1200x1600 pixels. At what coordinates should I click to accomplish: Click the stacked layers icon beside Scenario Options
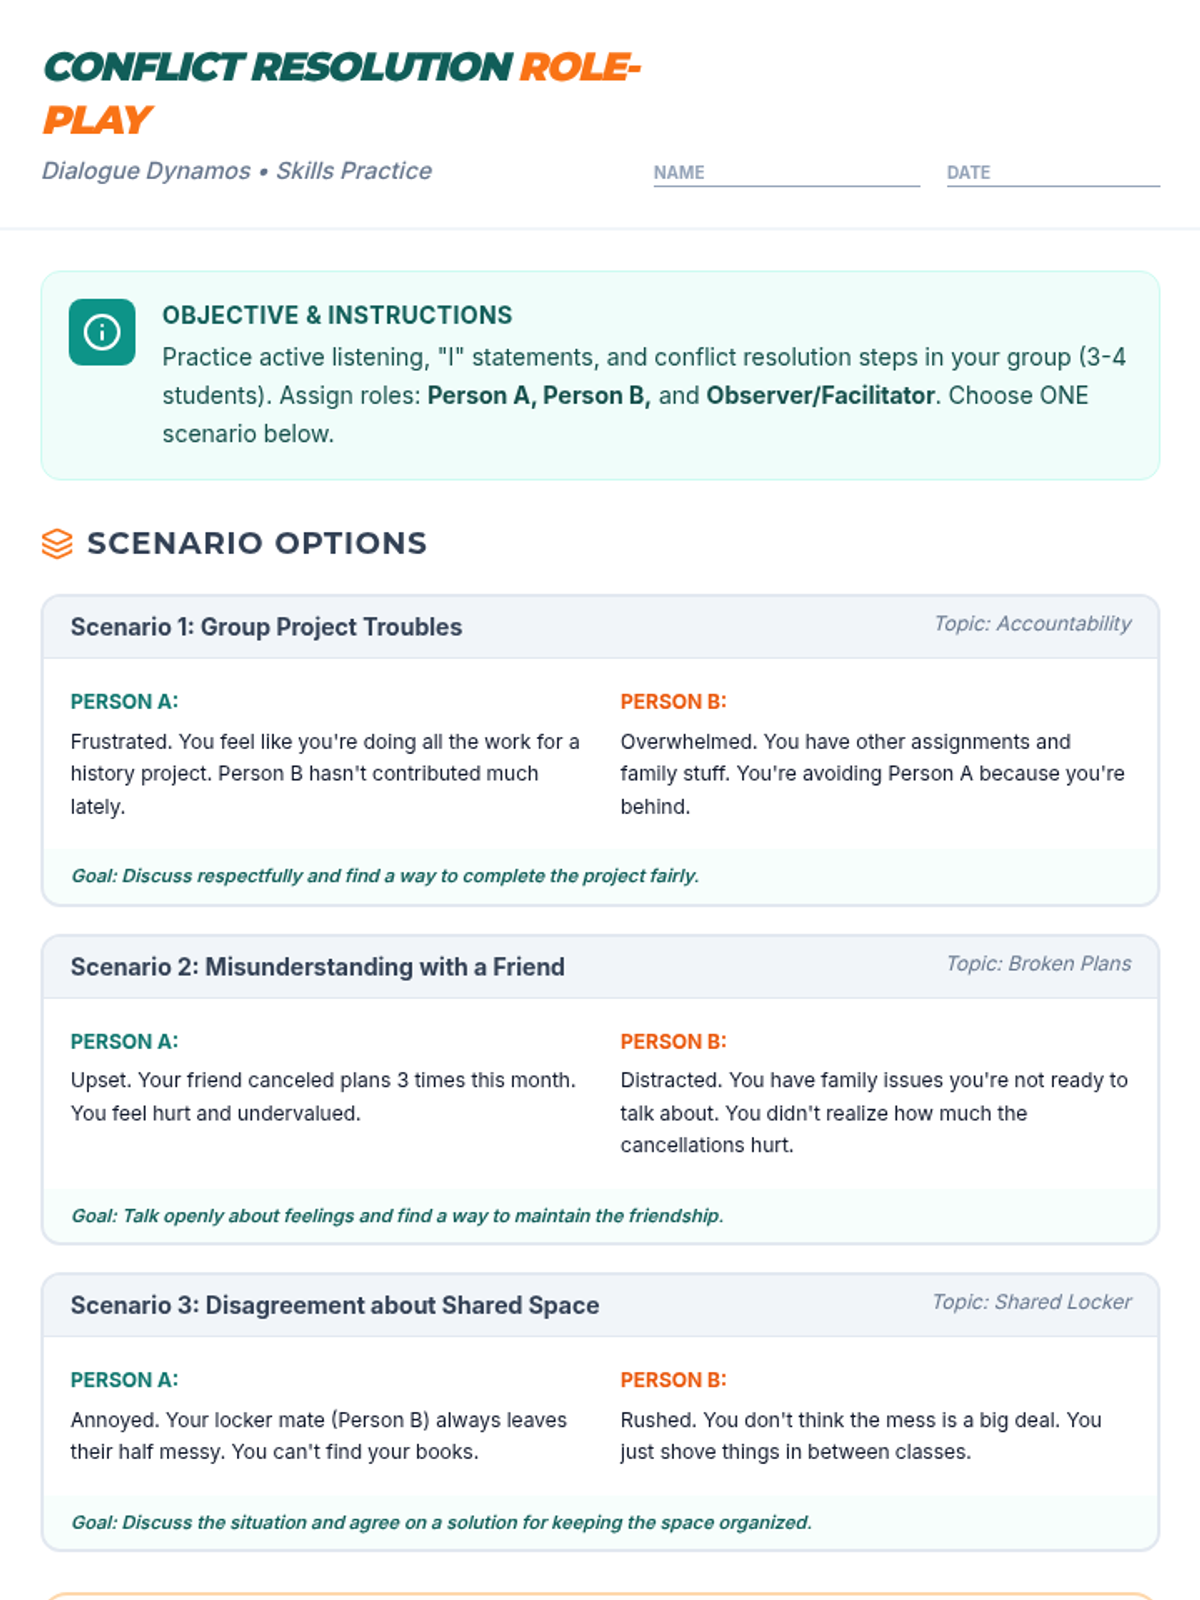click(x=57, y=544)
